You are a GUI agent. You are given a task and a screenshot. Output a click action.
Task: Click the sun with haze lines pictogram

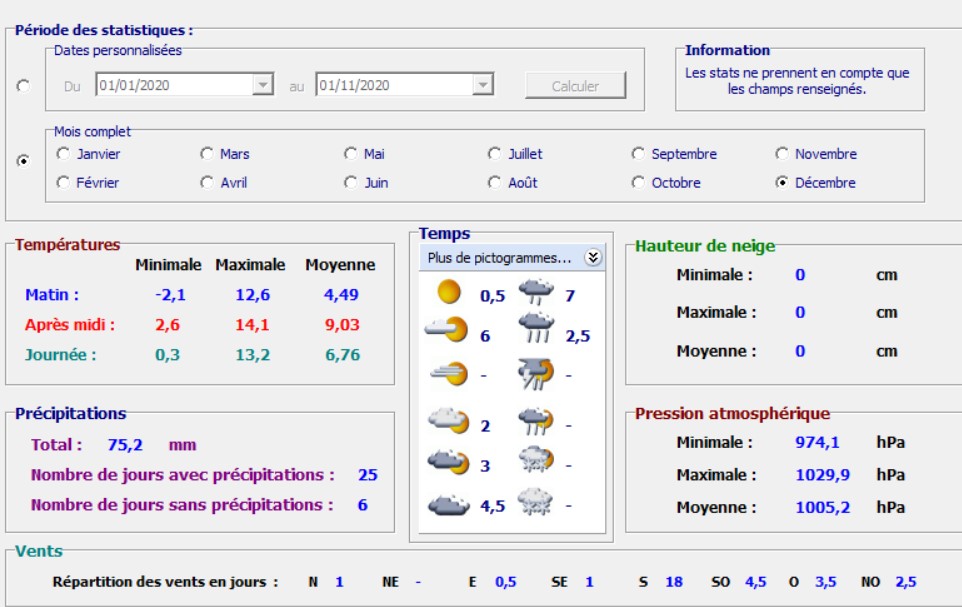pyautogui.click(x=449, y=374)
